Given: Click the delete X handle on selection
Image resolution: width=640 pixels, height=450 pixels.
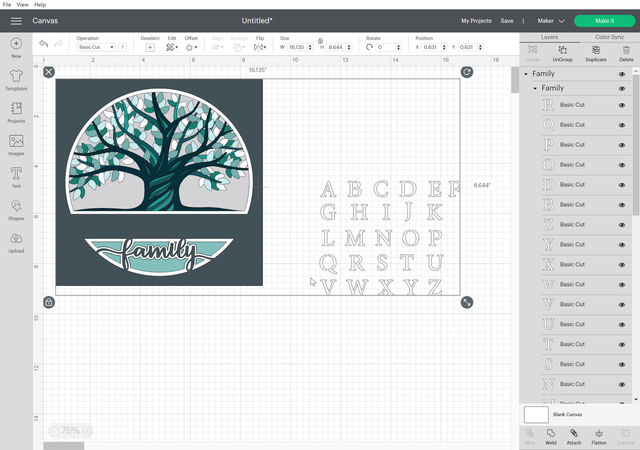Looking at the screenshot, I should coord(49,72).
